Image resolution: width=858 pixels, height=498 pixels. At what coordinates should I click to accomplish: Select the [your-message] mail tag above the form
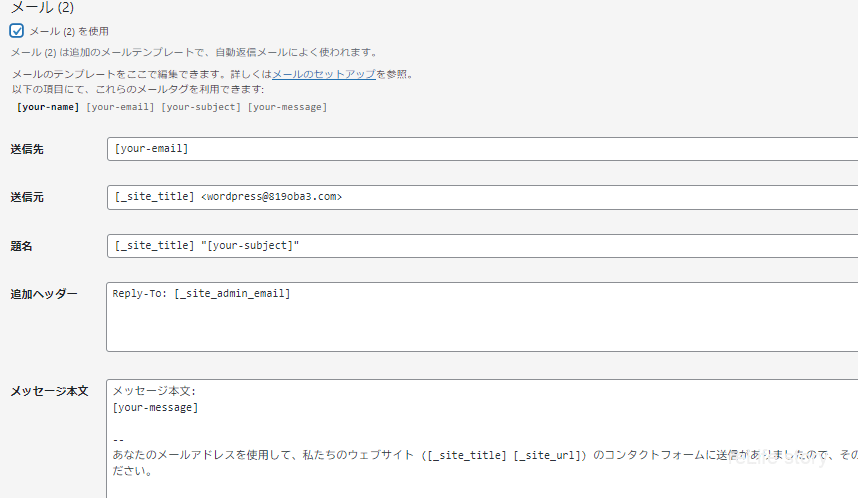tap(287, 107)
